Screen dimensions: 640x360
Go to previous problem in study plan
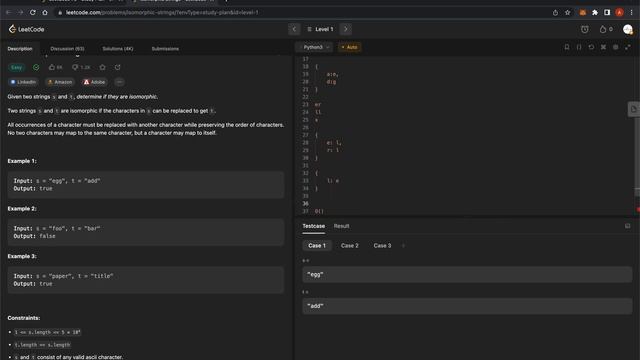click(x=294, y=29)
